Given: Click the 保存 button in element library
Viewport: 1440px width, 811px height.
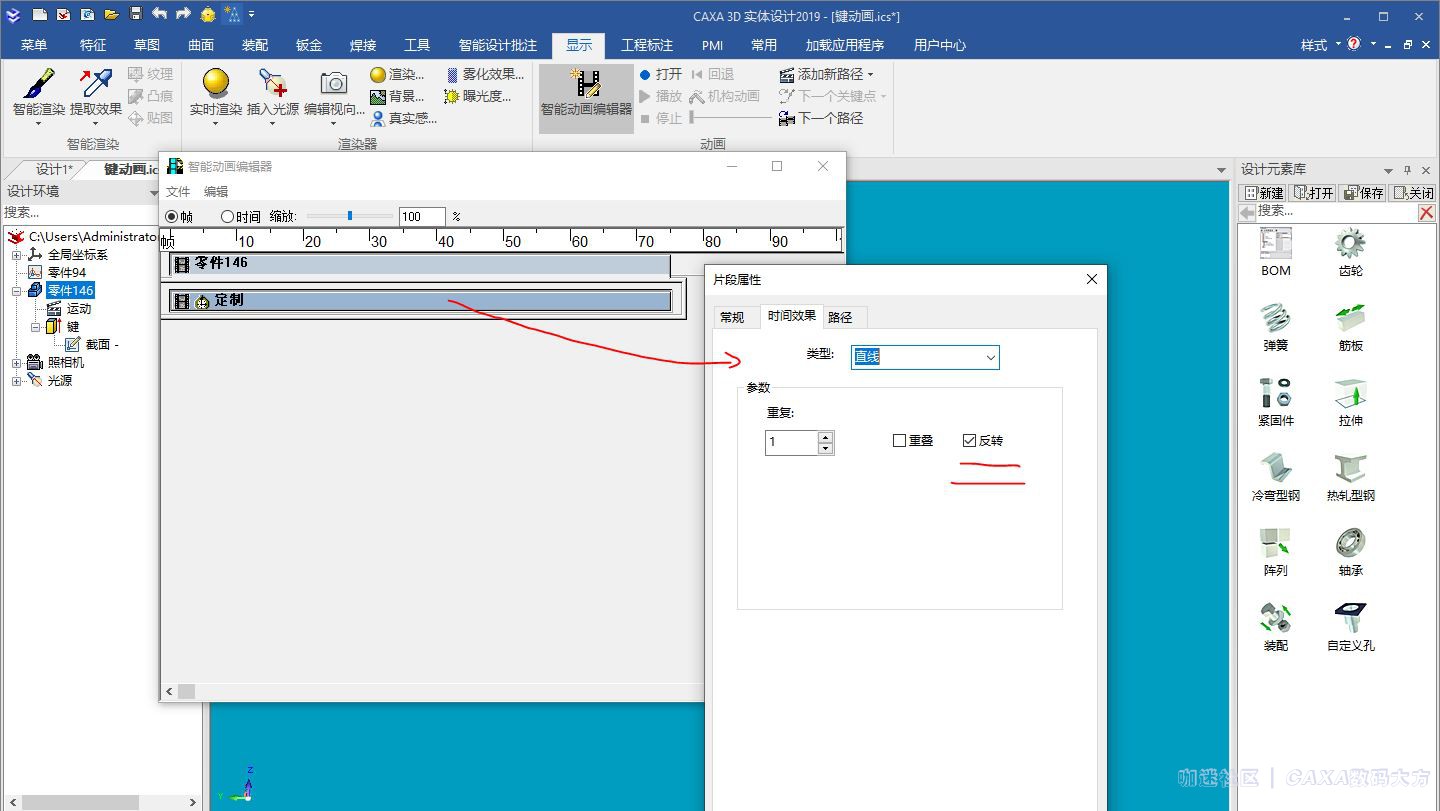Looking at the screenshot, I should click(x=1363, y=192).
